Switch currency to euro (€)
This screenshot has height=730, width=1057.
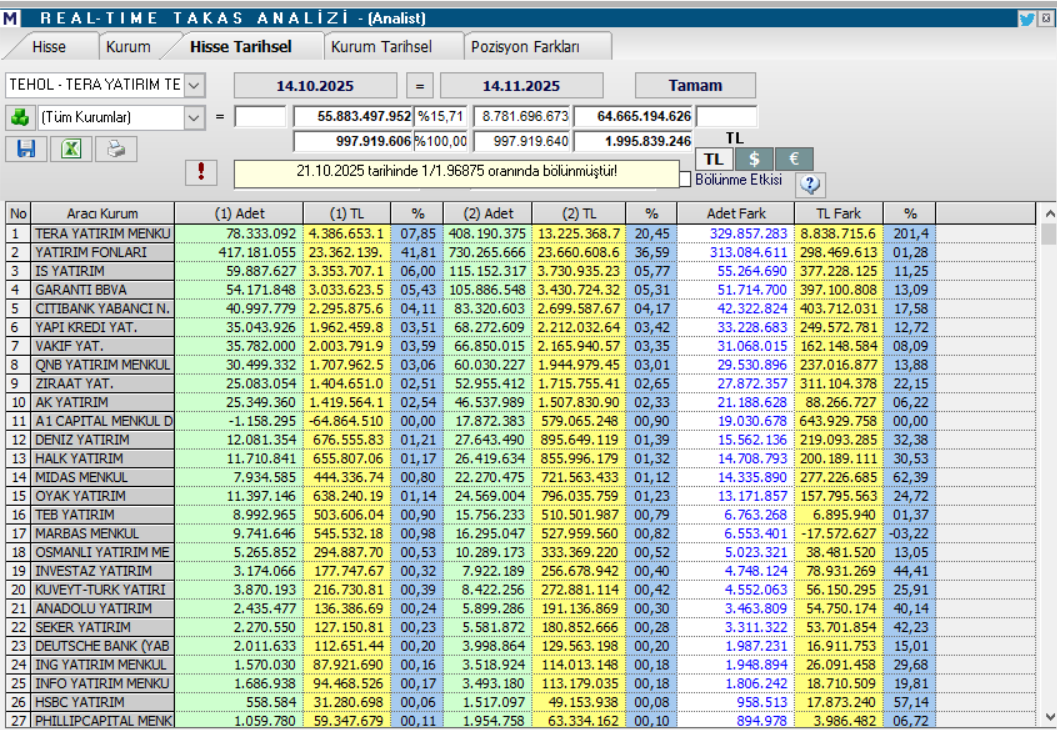(x=793, y=160)
